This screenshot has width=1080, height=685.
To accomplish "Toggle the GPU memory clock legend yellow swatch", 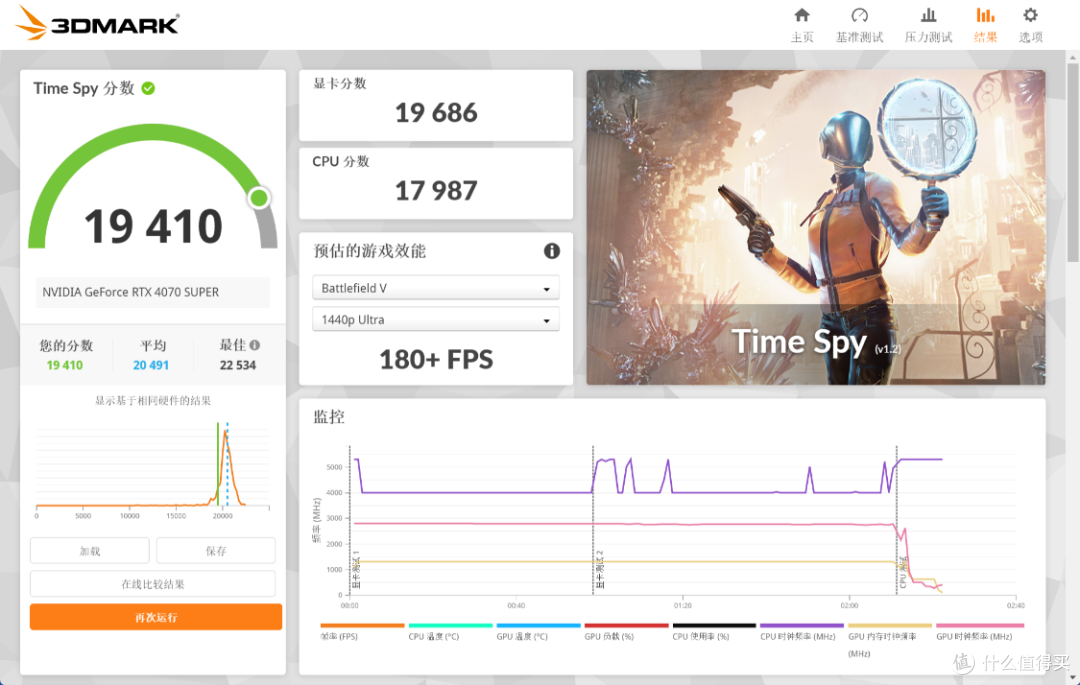I will pyautogui.click(x=890, y=626).
